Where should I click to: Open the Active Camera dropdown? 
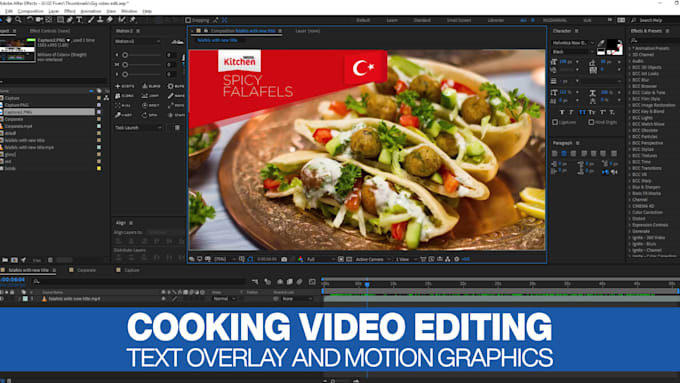tap(373, 259)
